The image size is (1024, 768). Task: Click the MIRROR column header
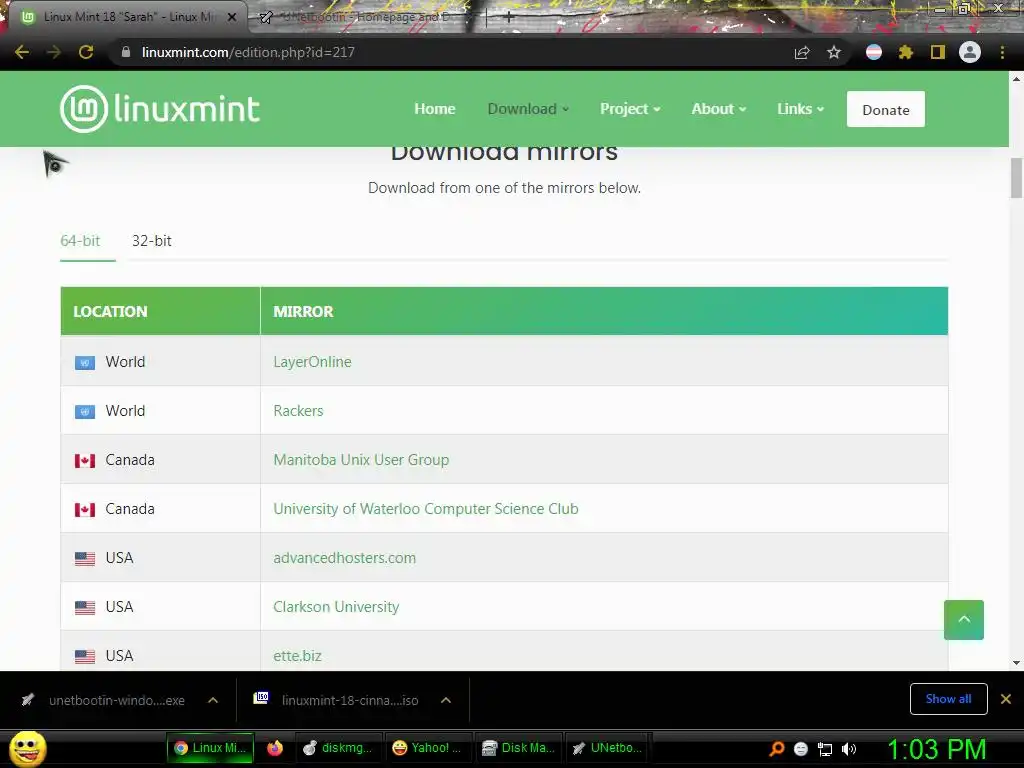tap(604, 312)
